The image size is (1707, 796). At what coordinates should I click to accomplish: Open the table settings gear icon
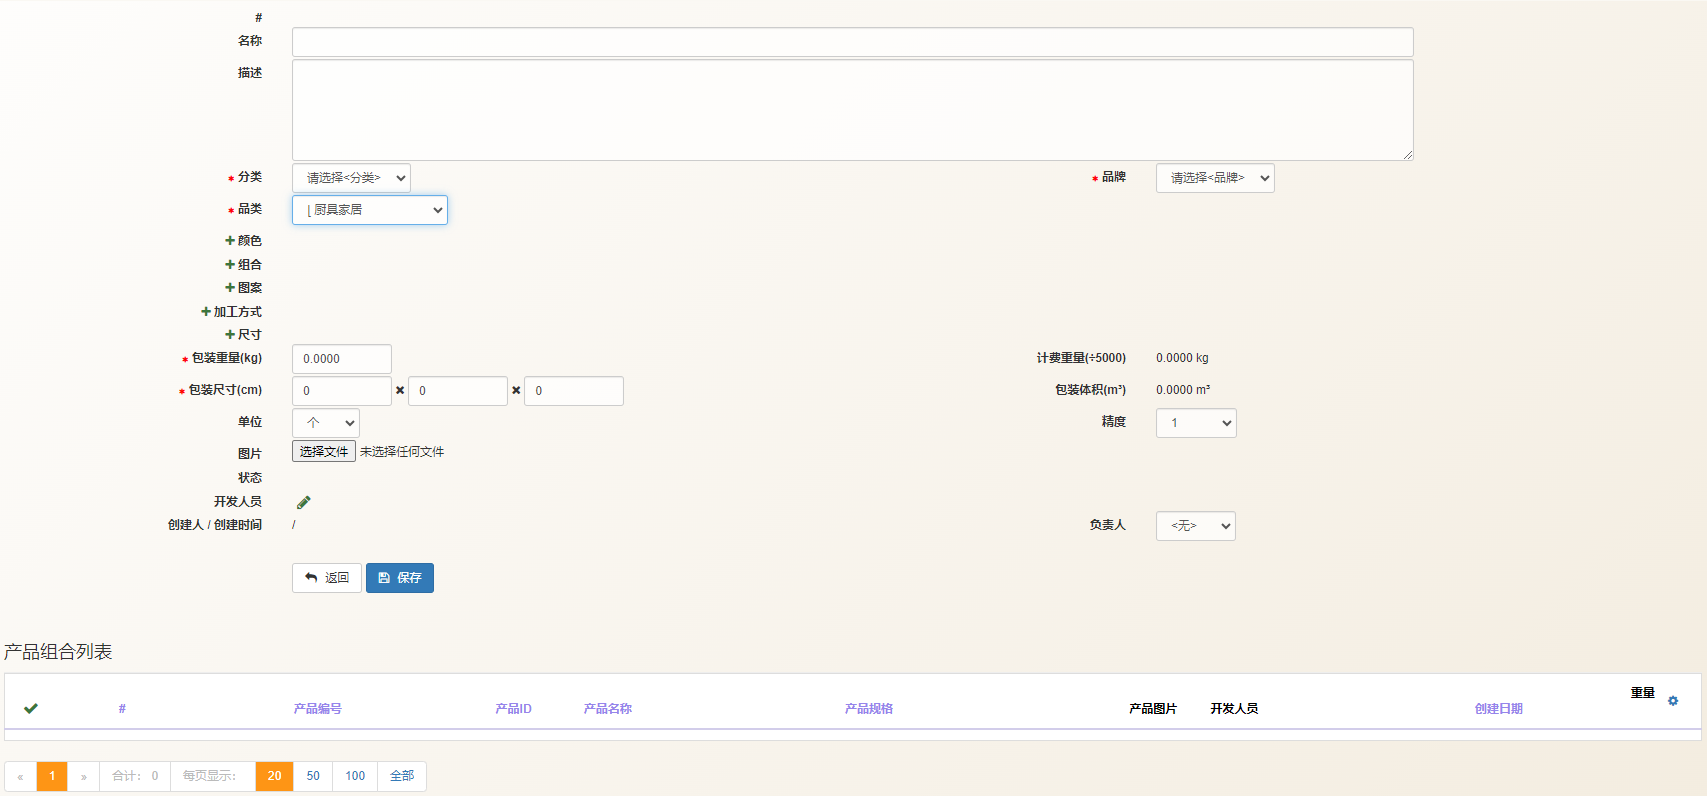pyautogui.click(x=1673, y=701)
